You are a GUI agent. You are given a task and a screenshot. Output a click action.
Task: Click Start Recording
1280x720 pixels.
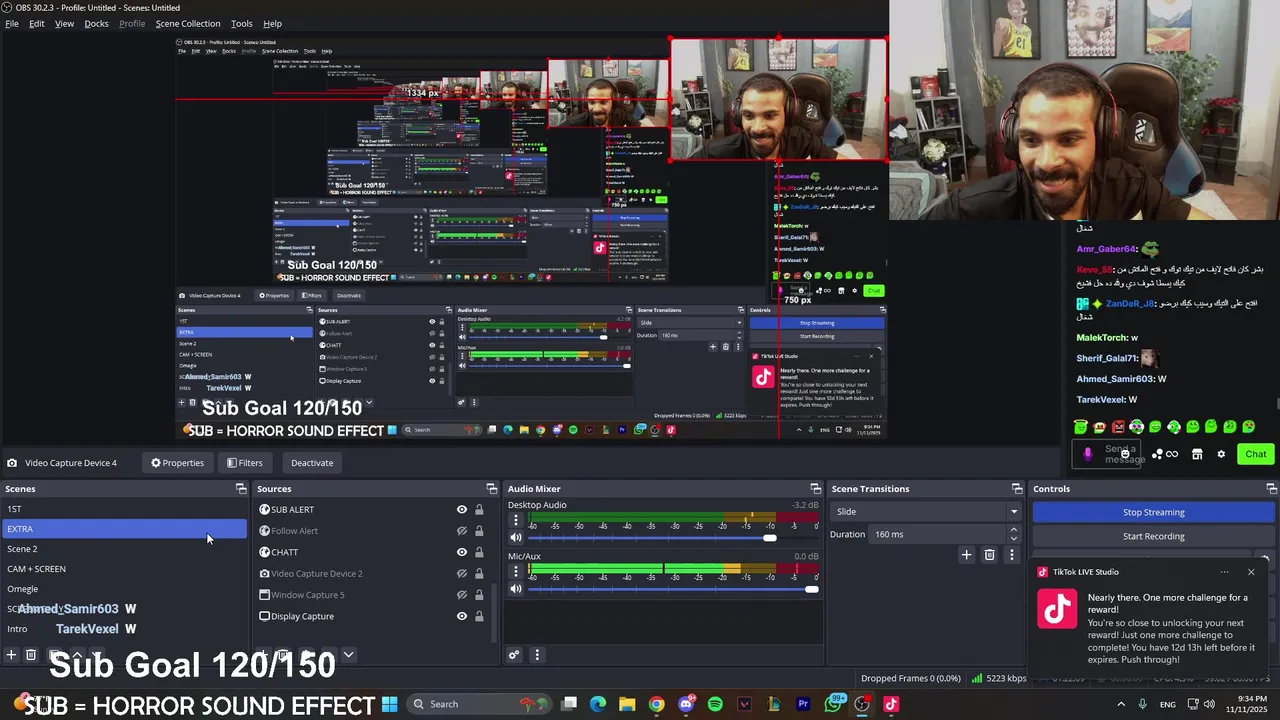[1153, 536]
